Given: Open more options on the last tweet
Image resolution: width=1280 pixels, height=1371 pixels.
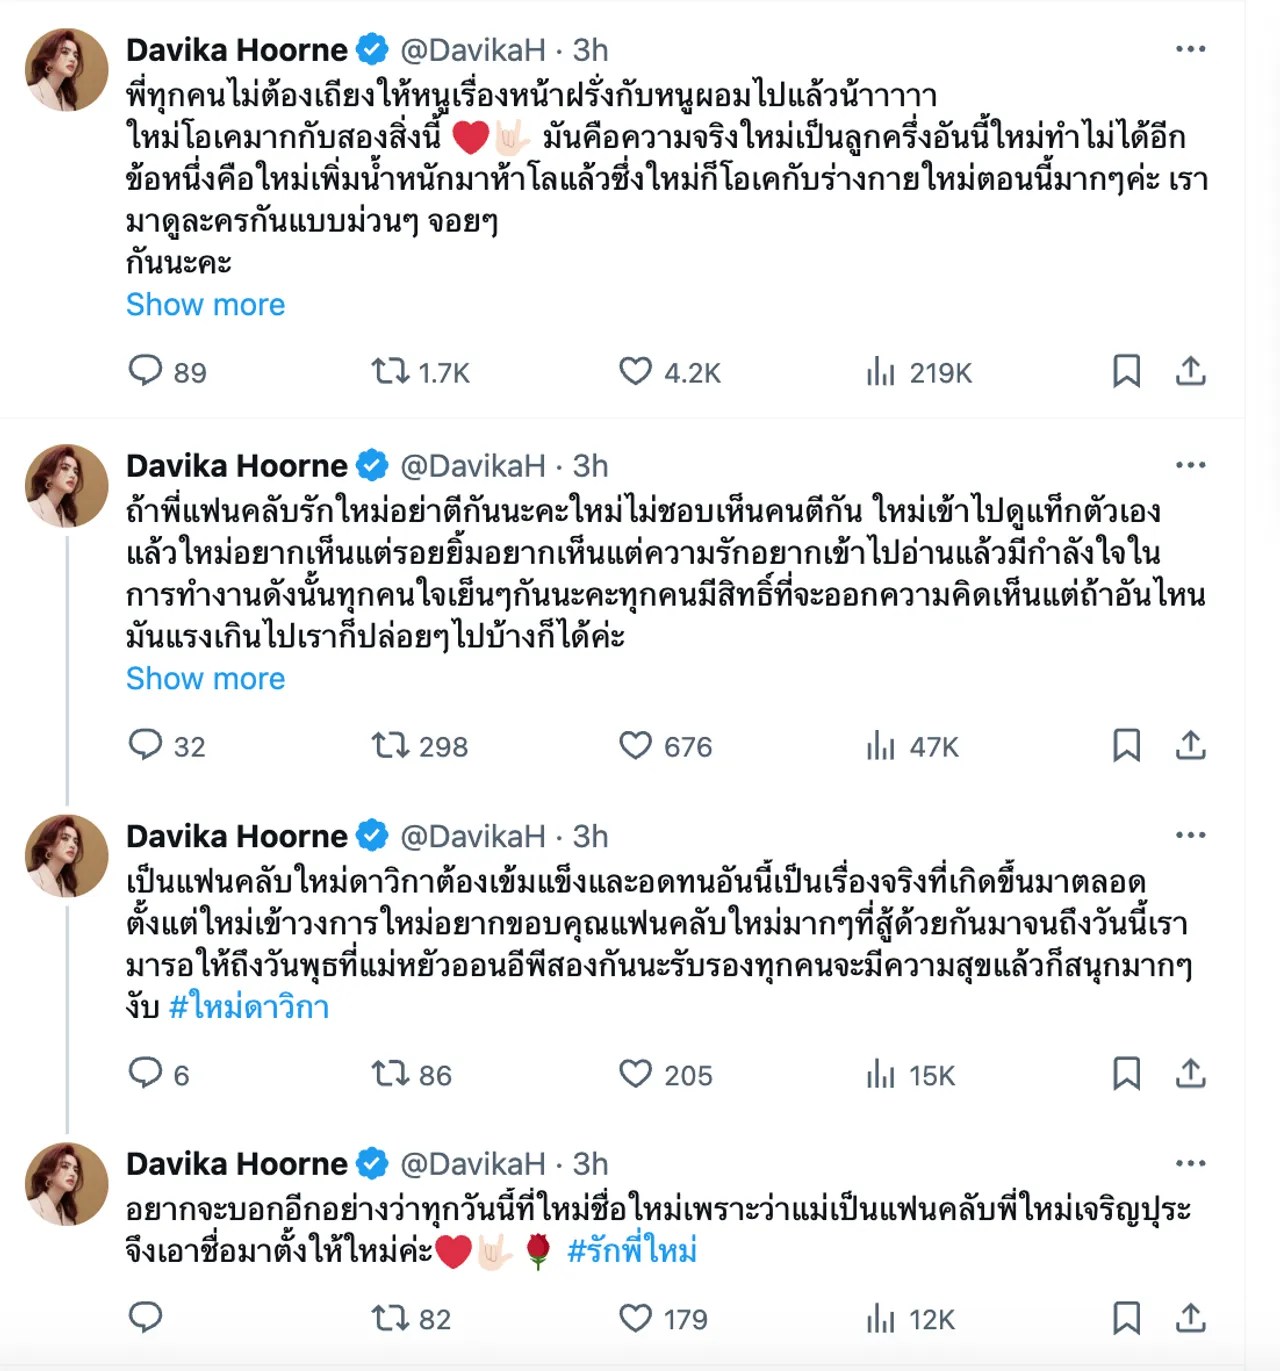Looking at the screenshot, I should coord(1190,1163).
